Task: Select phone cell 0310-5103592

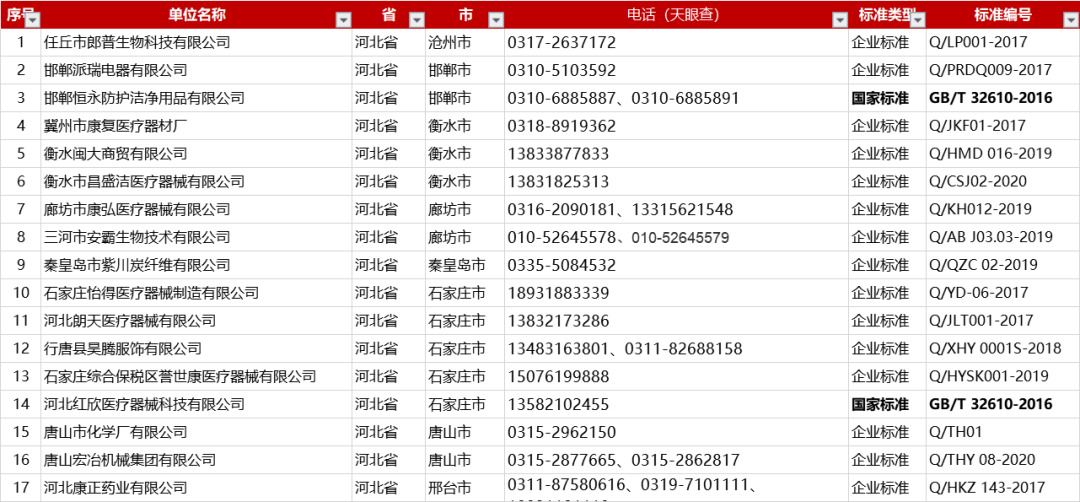Action: click(676, 70)
